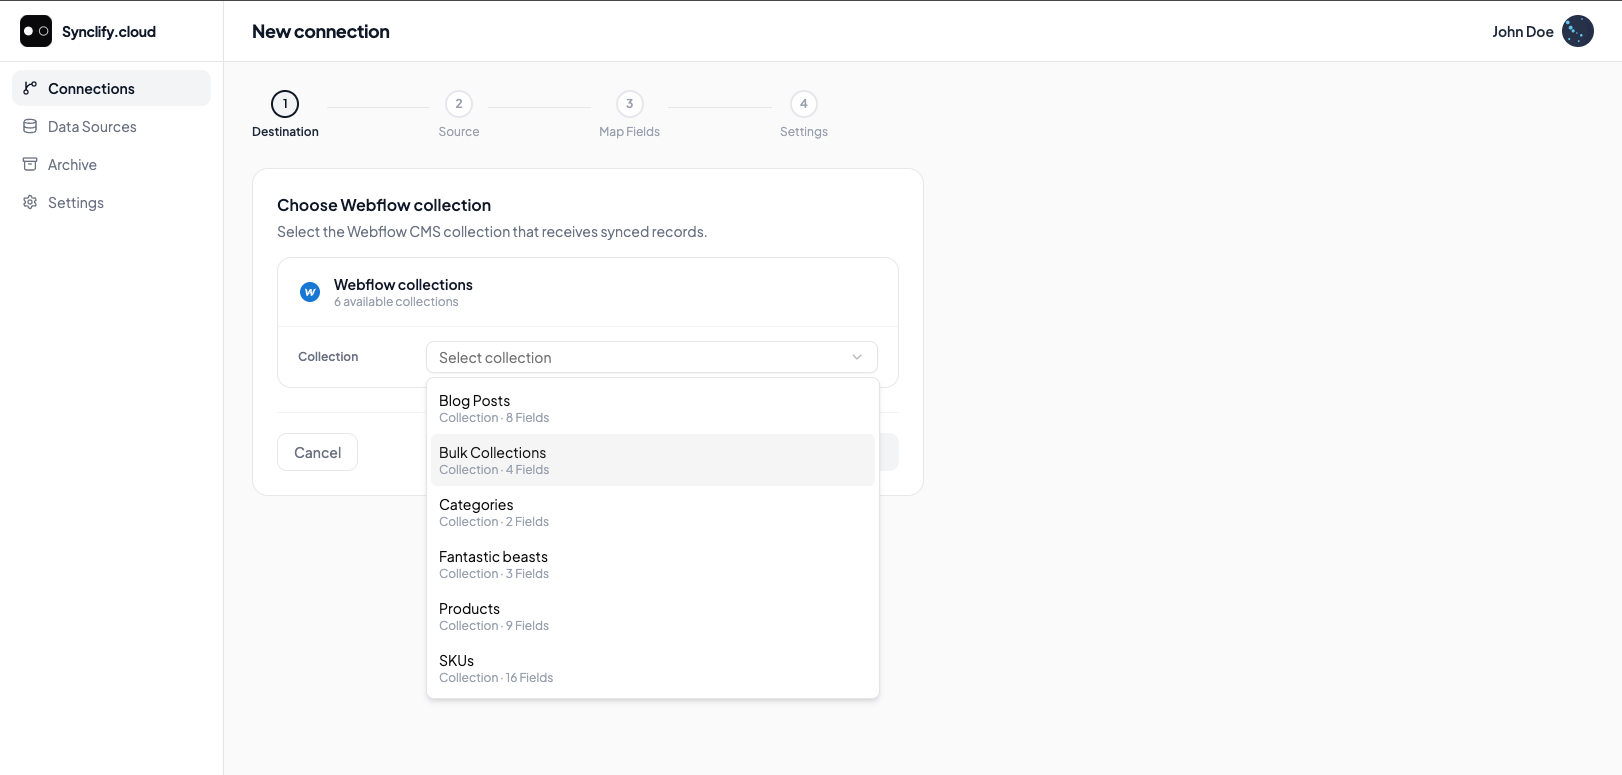Select the Categories collection
Viewport: 1622px width, 775px height.
pyautogui.click(x=653, y=512)
